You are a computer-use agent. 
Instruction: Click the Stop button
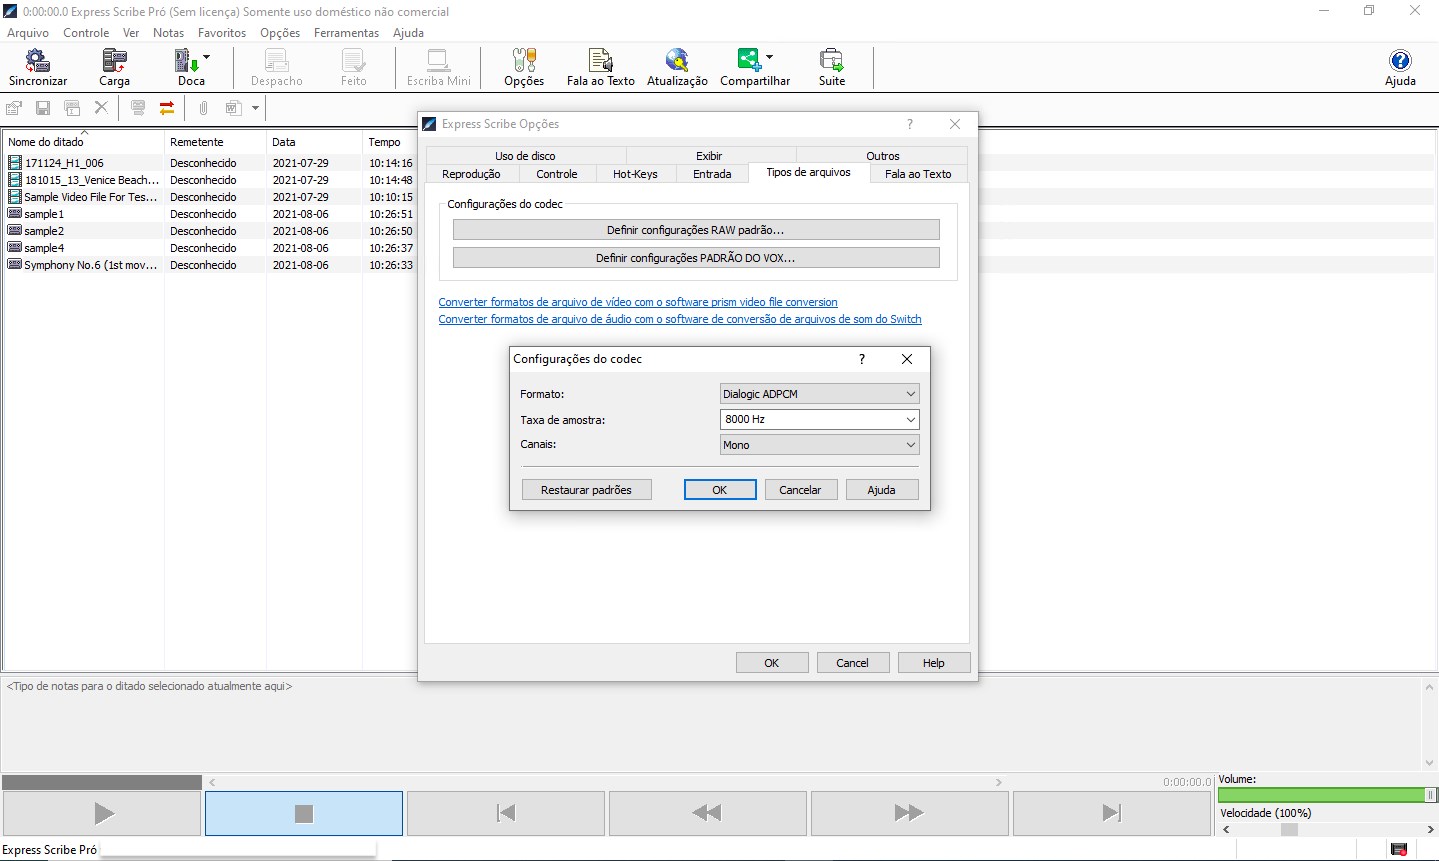coord(304,814)
